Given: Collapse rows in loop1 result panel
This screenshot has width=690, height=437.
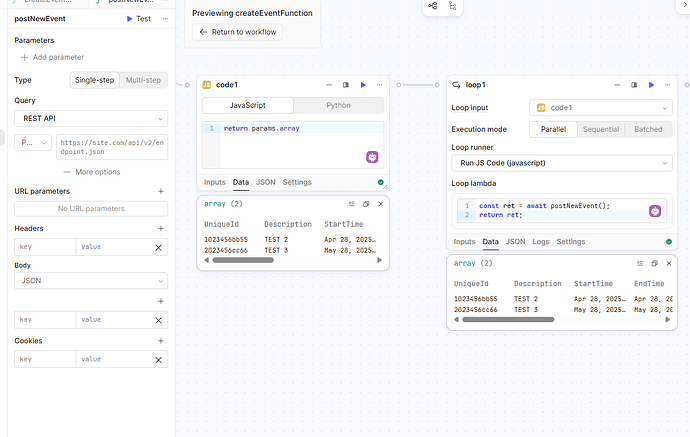Looking at the screenshot, I should [x=640, y=263].
